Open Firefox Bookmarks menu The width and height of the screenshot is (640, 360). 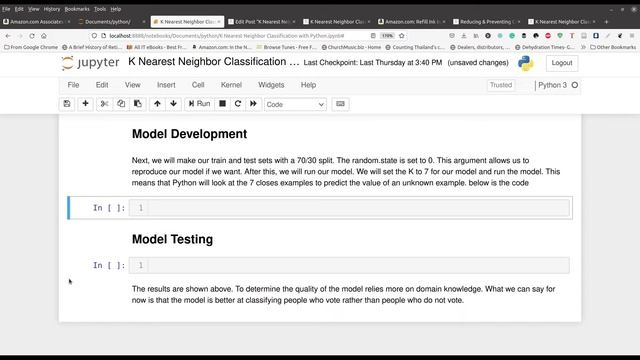(x=77, y=9)
